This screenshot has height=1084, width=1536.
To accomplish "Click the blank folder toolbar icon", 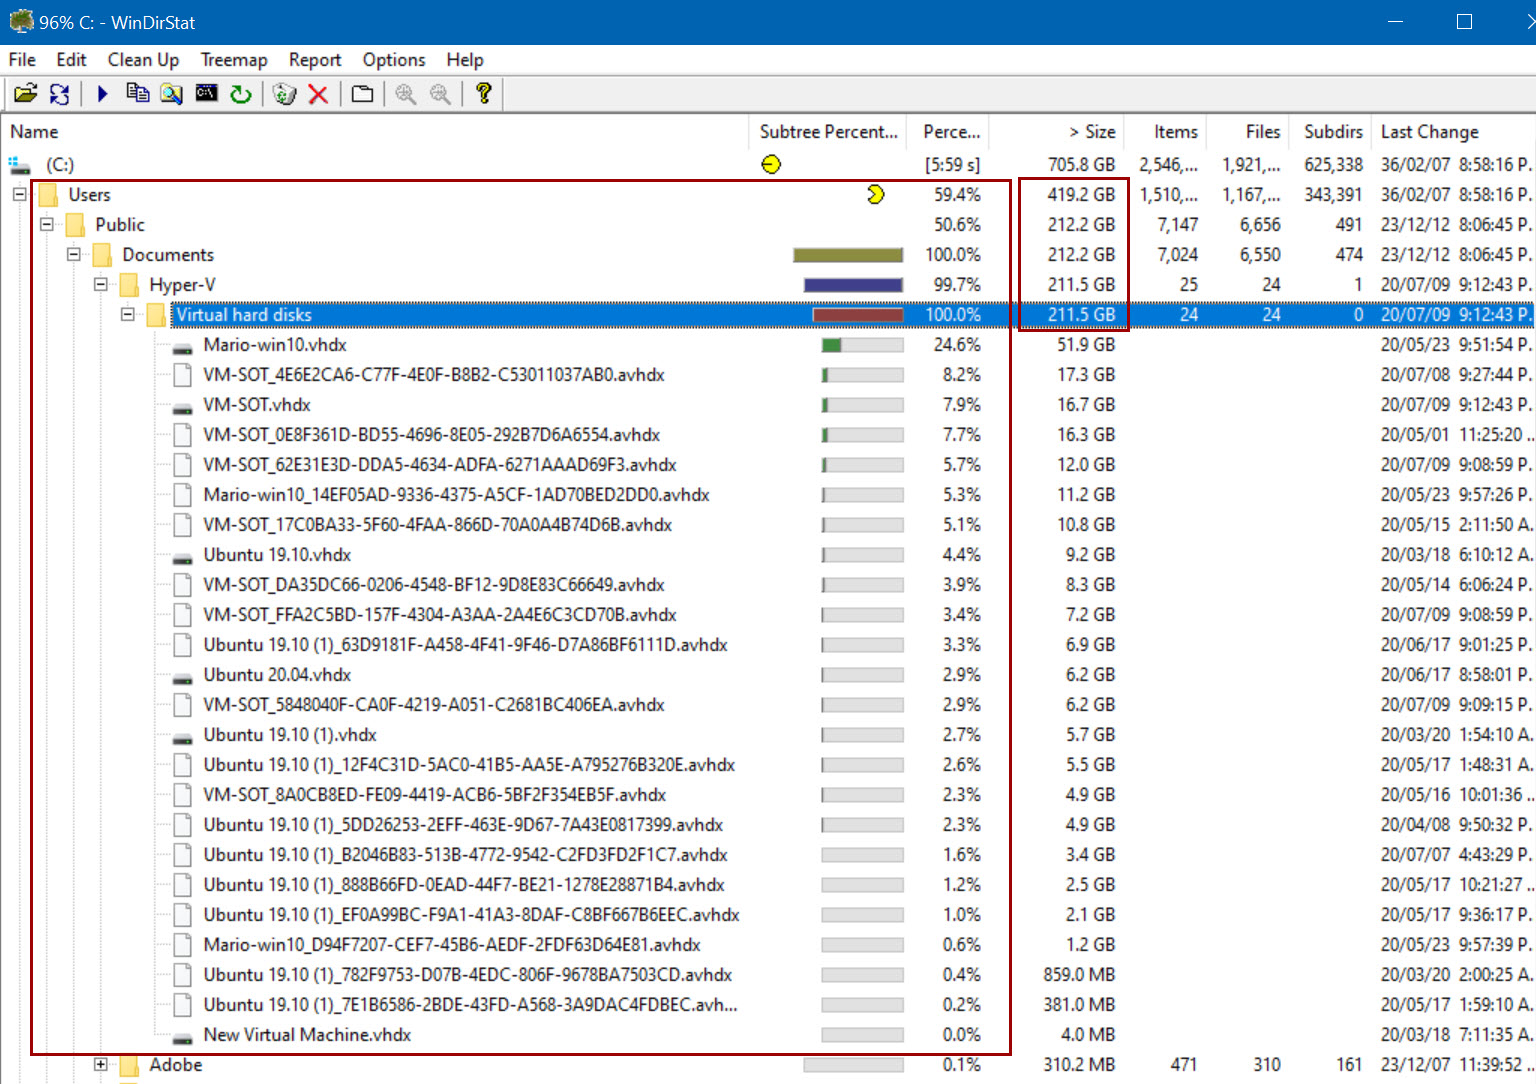I will 362,94.
